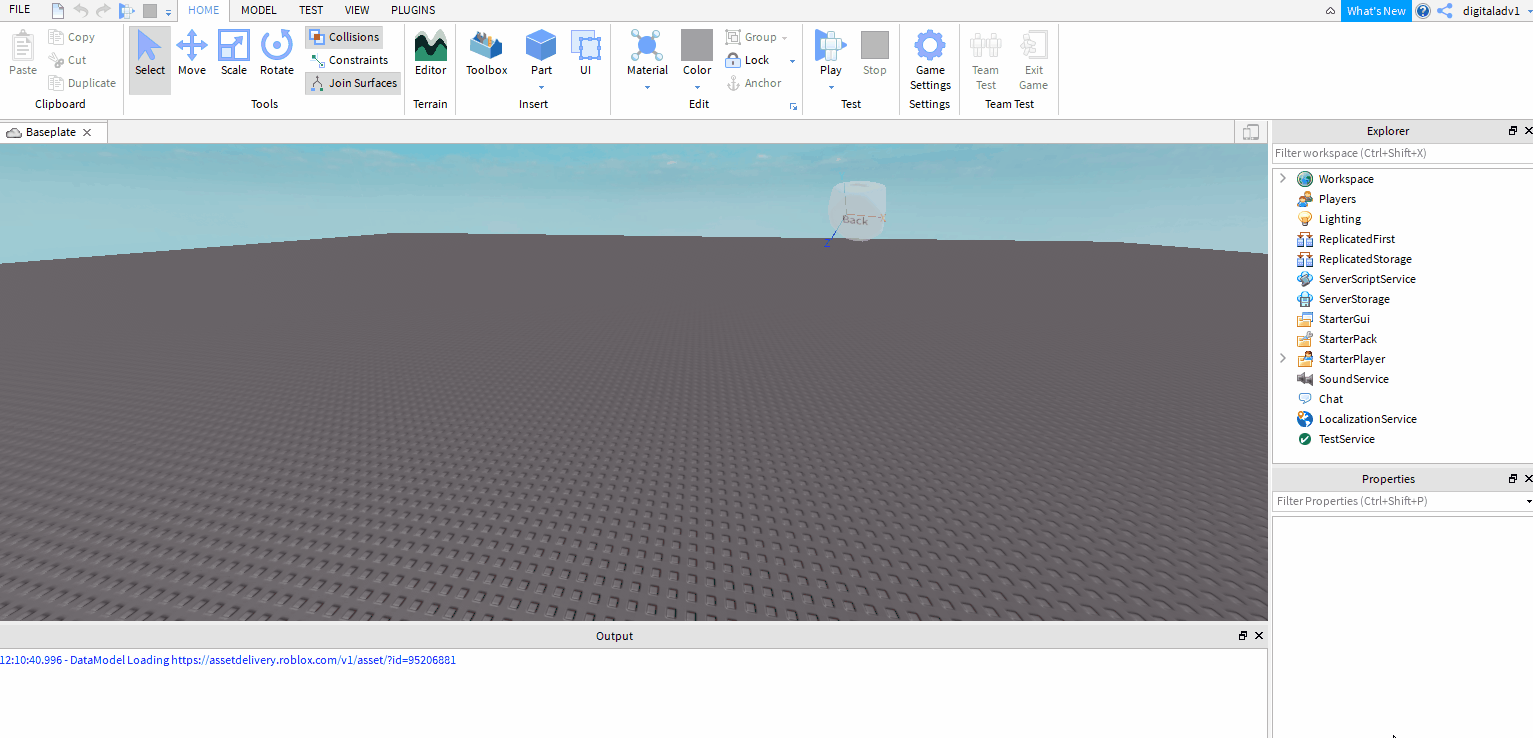Click the What's New button
This screenshot has width=1533, height=738.
1376,11
